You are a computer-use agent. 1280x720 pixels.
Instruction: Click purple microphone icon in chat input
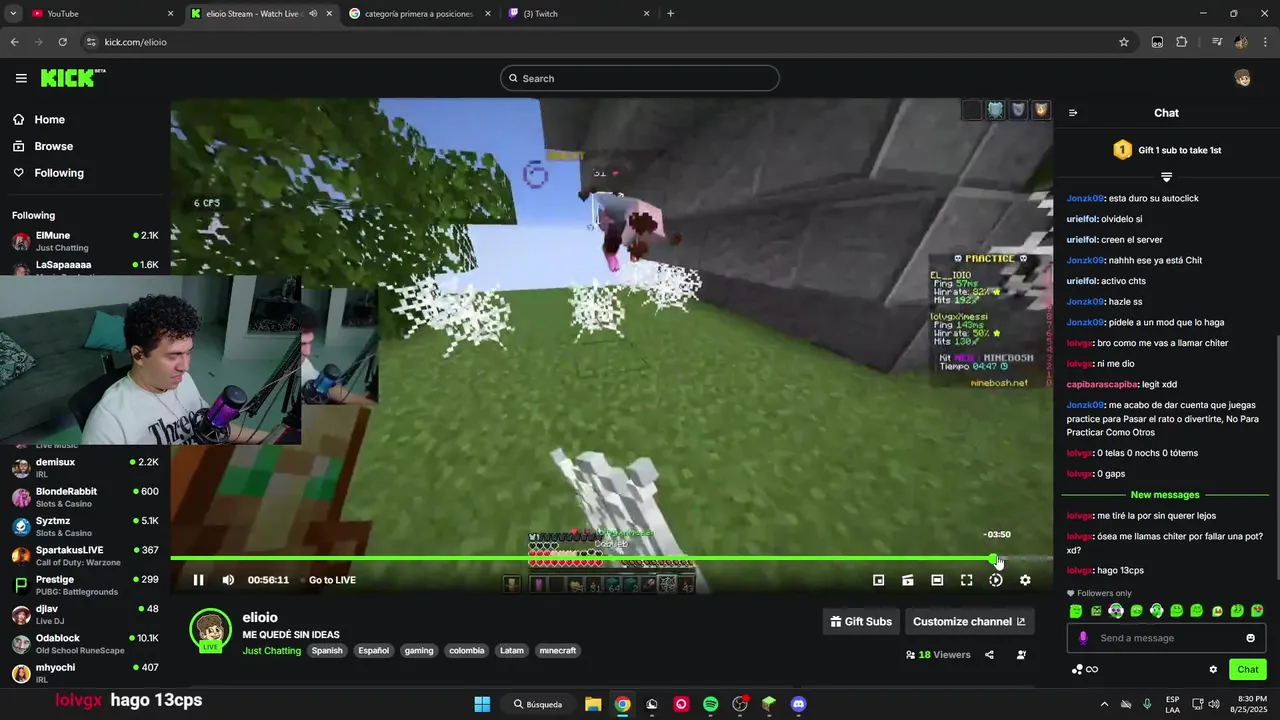point(1083,638)
